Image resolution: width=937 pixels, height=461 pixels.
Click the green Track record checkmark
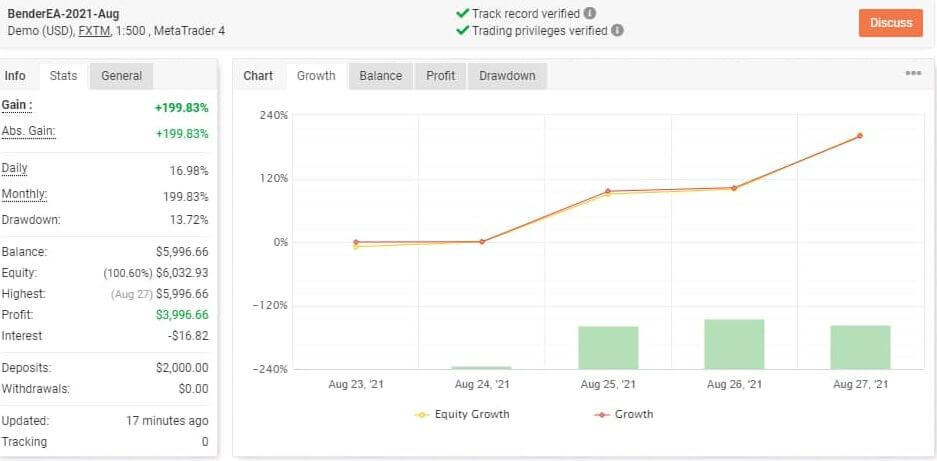click(462, 14)
